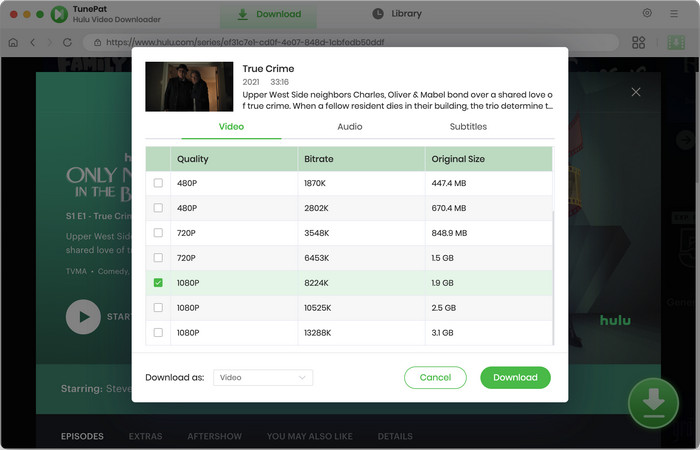
Task: Check the 480P 1870K quality row
Action: (158, 183)
